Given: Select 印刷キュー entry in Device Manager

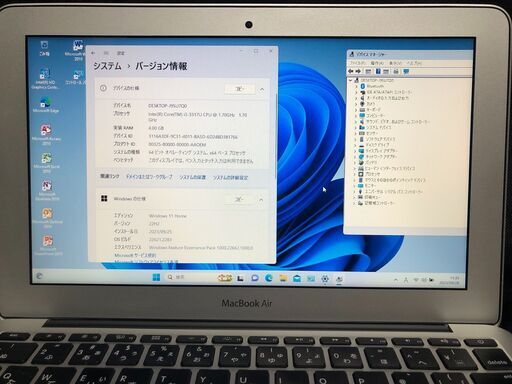Looking at the screenshot, I should 372,197.
